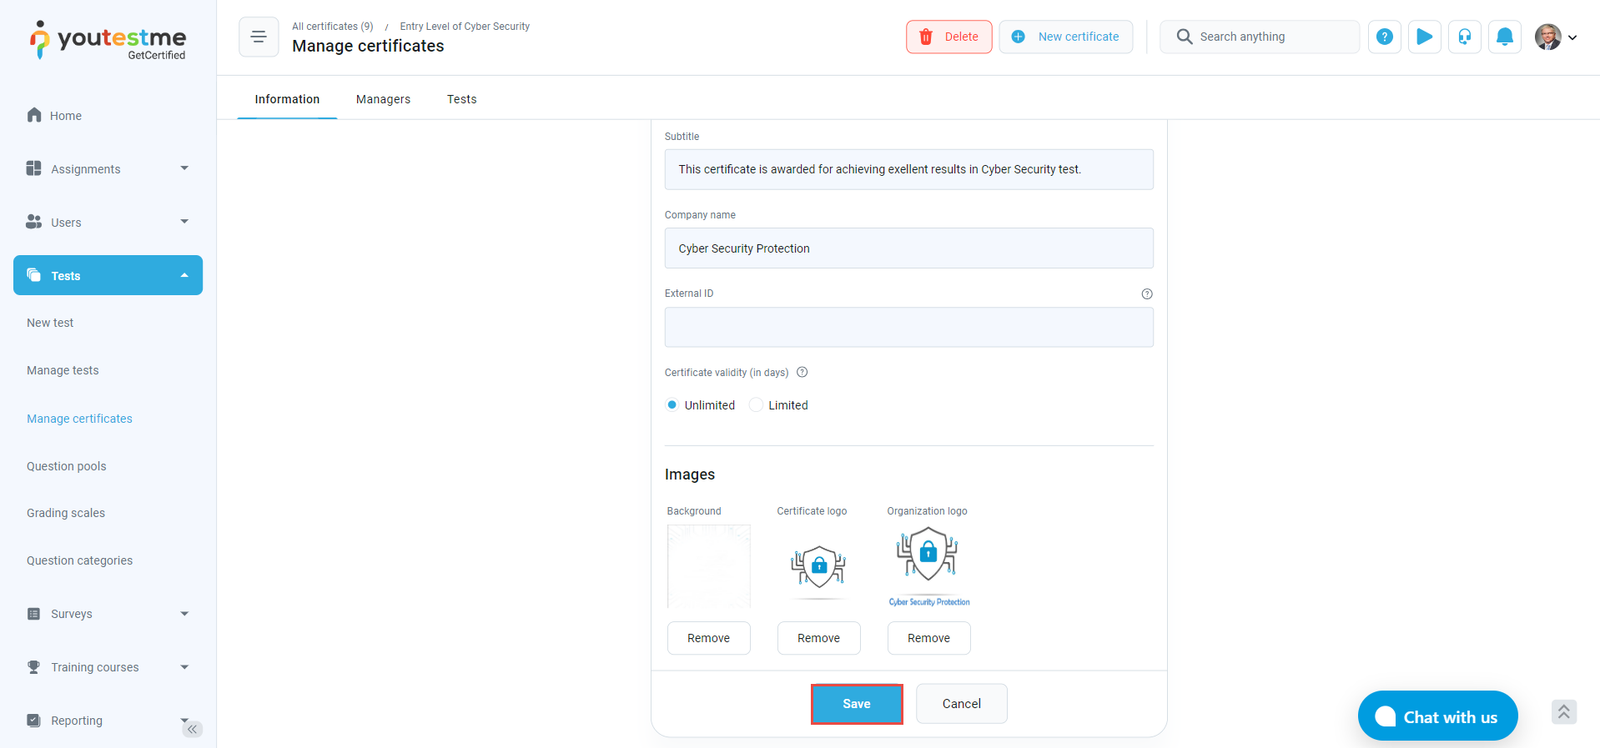This screenshot has height=748, width=1600.
Task: Expand the Assignments menu arrow
Action: point(184,168)
